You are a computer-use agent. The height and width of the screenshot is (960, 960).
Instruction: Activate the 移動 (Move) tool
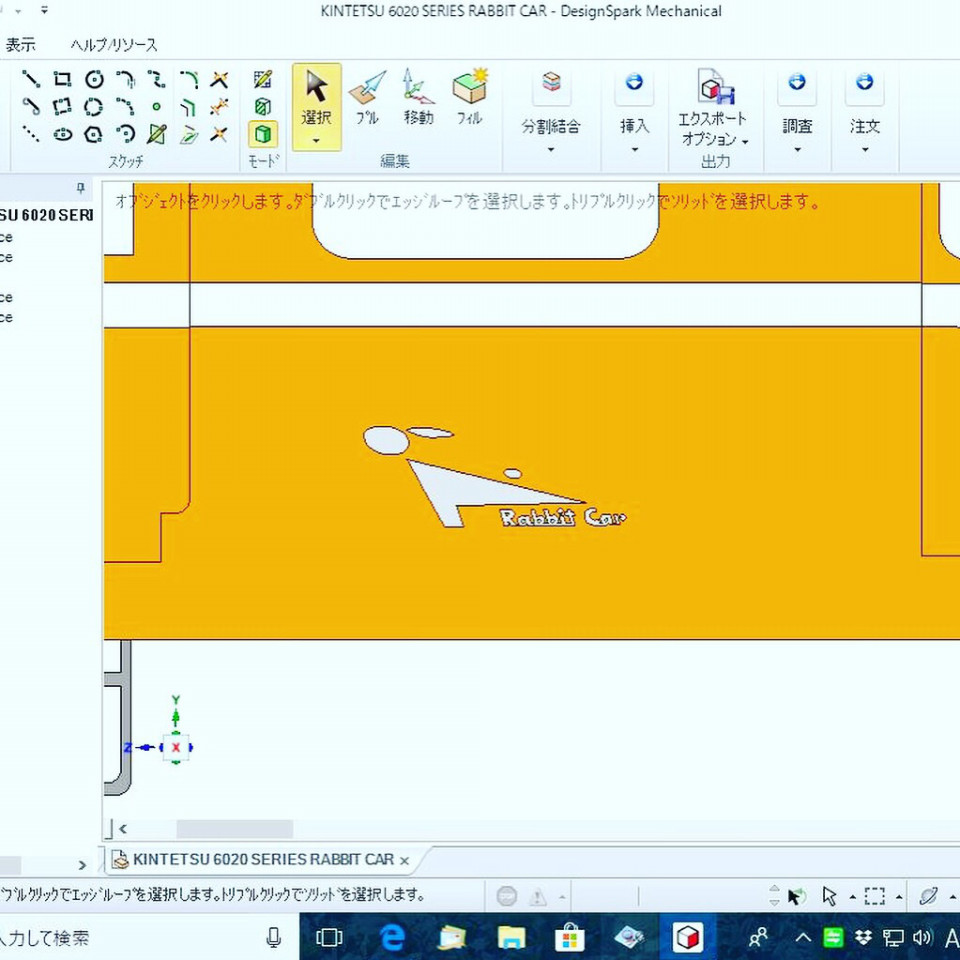coord(418,97)
